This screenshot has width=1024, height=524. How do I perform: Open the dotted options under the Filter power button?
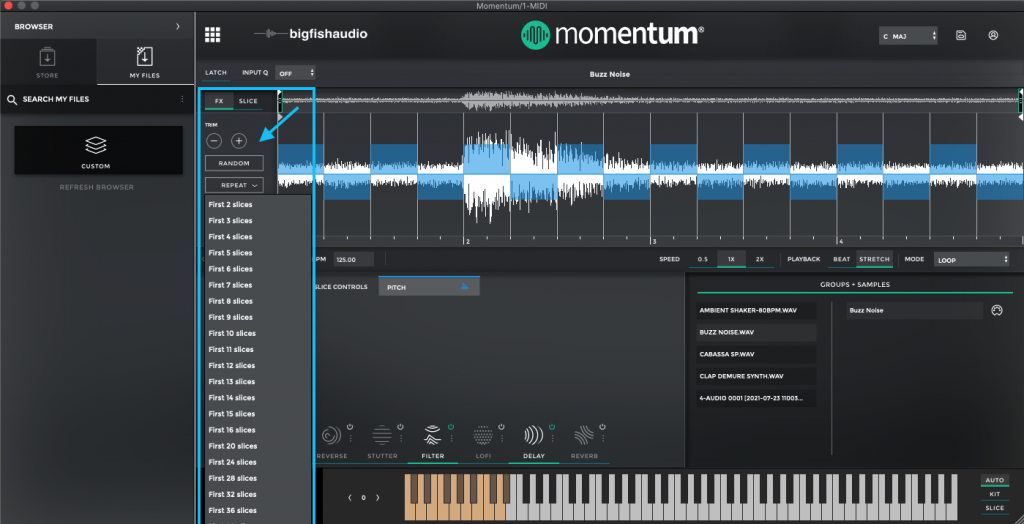[451, 438]
